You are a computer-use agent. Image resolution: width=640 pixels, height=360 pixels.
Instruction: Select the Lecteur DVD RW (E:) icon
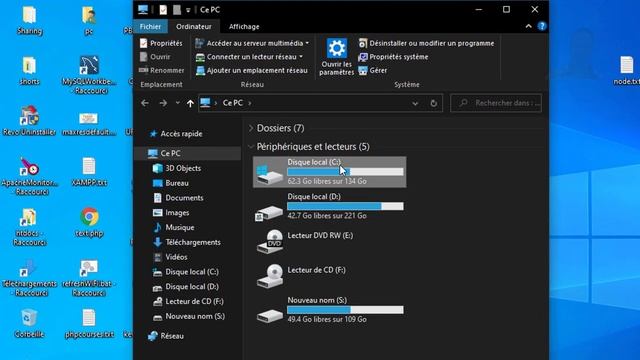[x=270, y=241]
